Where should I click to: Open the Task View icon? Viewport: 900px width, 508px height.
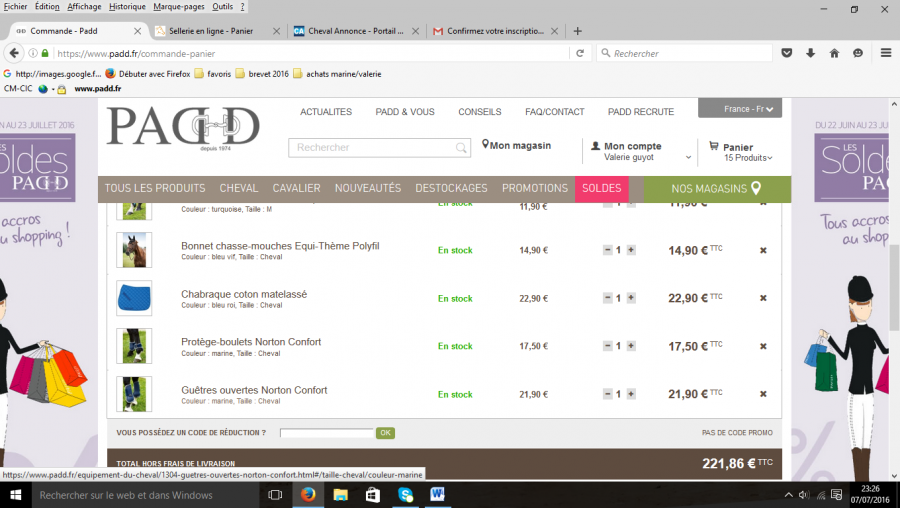coord(276,495)
